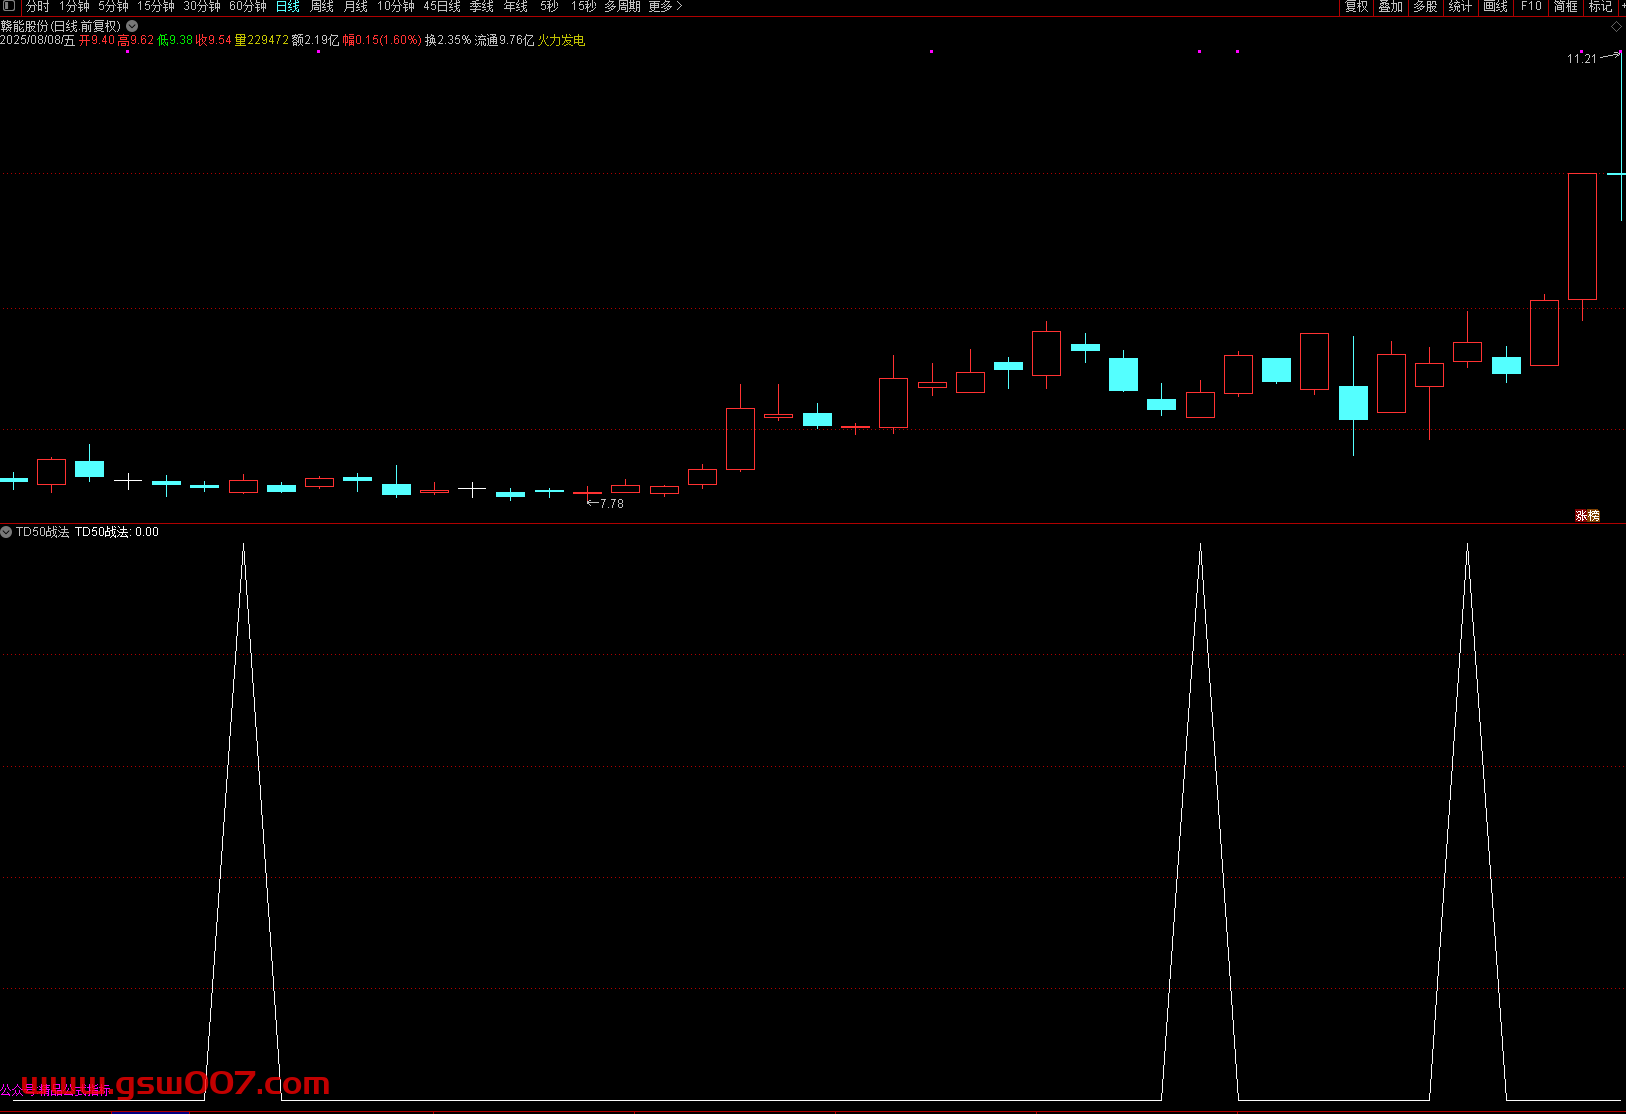Select the 15秒 period tab

click(x=583, y=7)
